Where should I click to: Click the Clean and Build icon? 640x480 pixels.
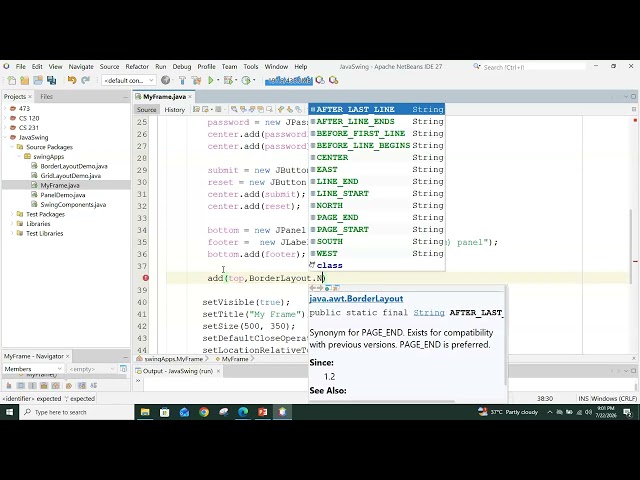point(196,80)
